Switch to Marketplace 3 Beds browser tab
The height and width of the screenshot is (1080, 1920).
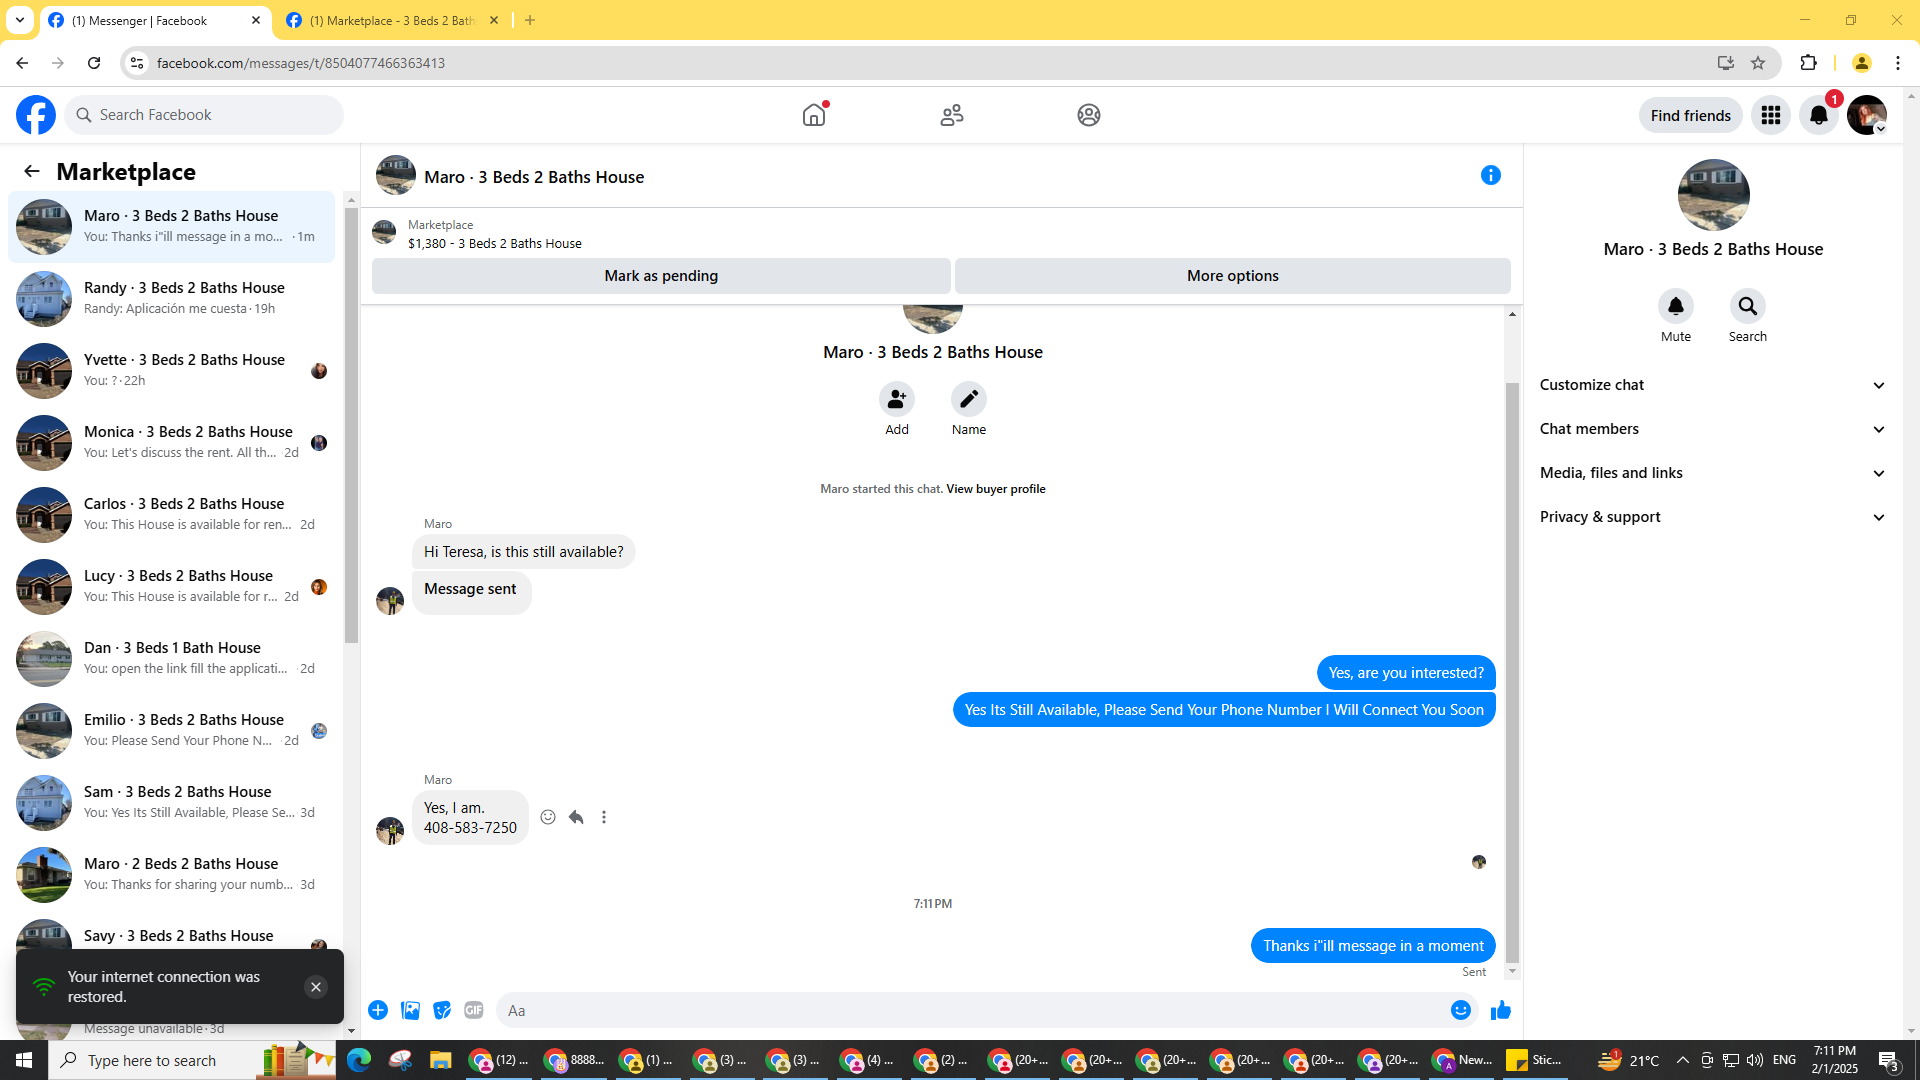392,21
